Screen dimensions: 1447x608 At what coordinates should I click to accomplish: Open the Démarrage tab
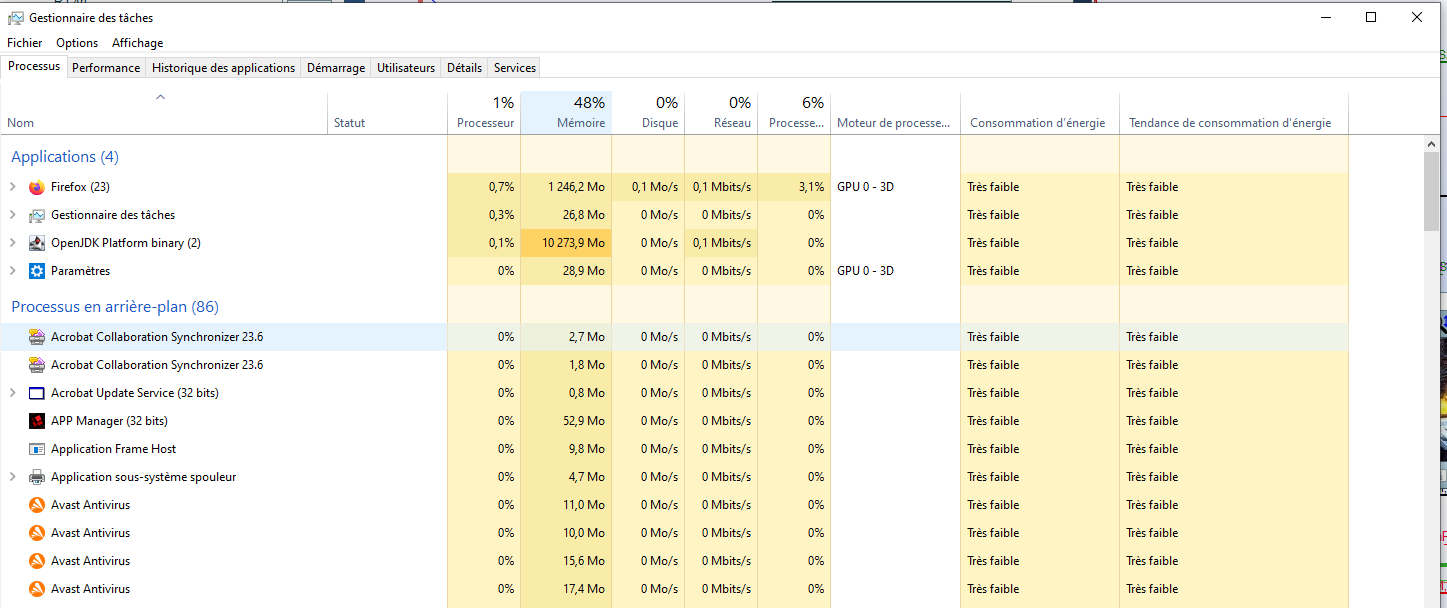(336, 68)
